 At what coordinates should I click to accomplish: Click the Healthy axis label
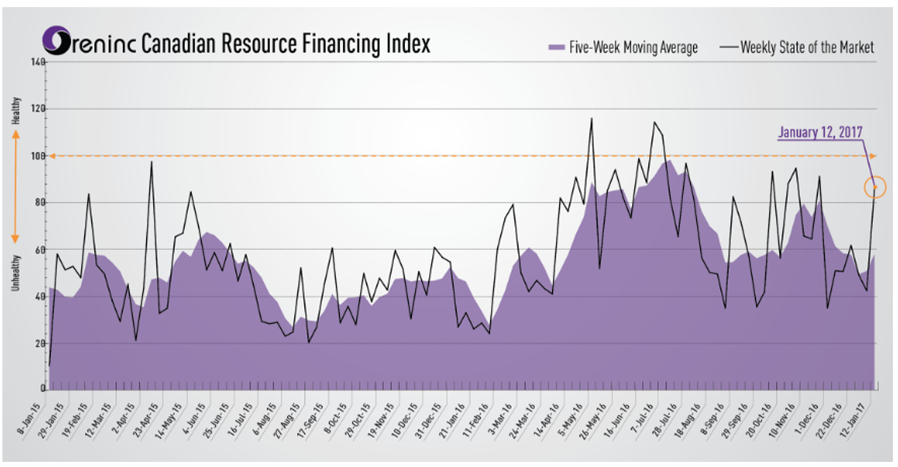coord(15,111)
